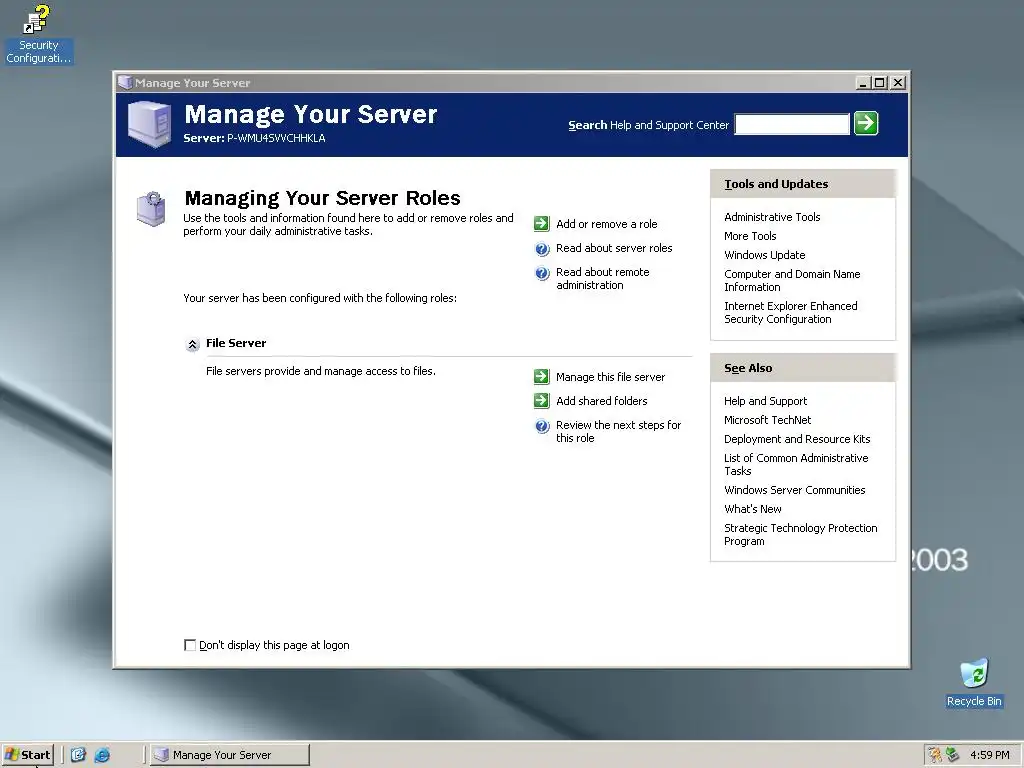
Task: Open Microsoft TechNet link
Action: [x=767, y=420]
